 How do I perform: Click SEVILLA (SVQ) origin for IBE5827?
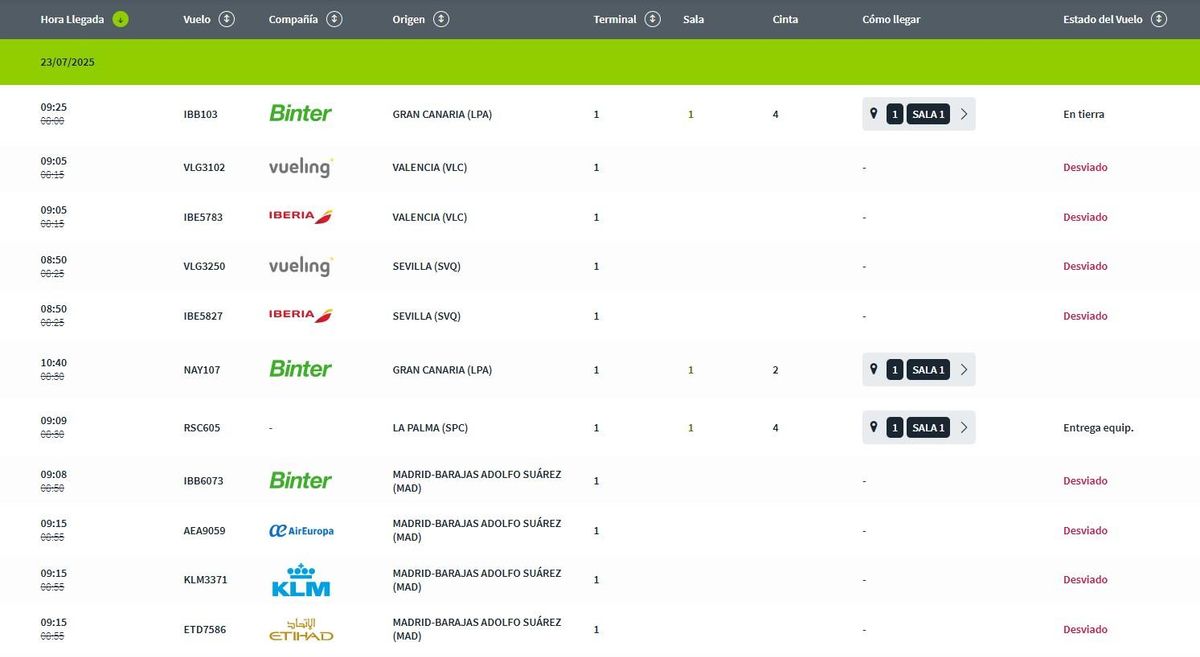[427, 316]
